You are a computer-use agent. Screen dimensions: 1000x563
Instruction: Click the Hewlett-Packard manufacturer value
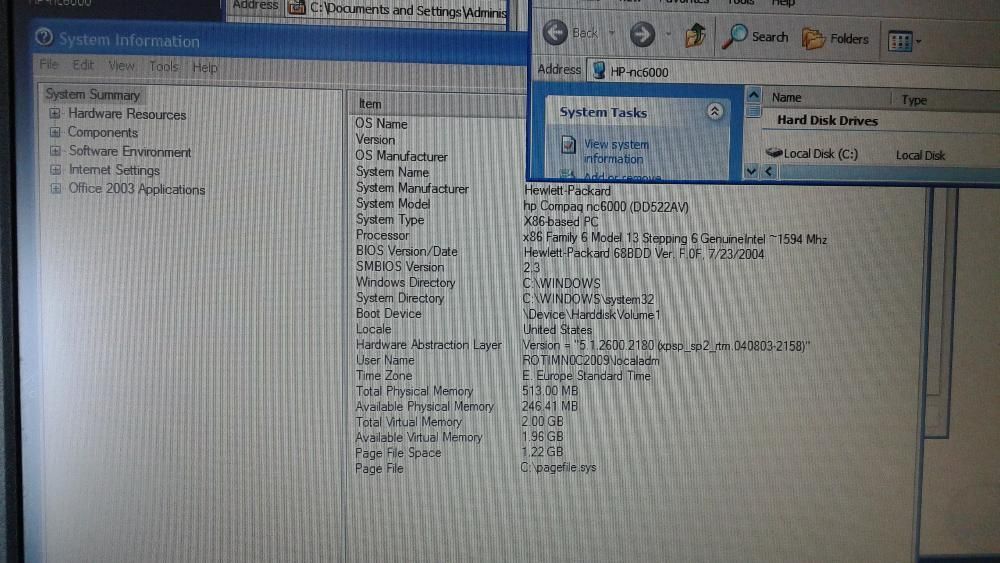[566, 190]
